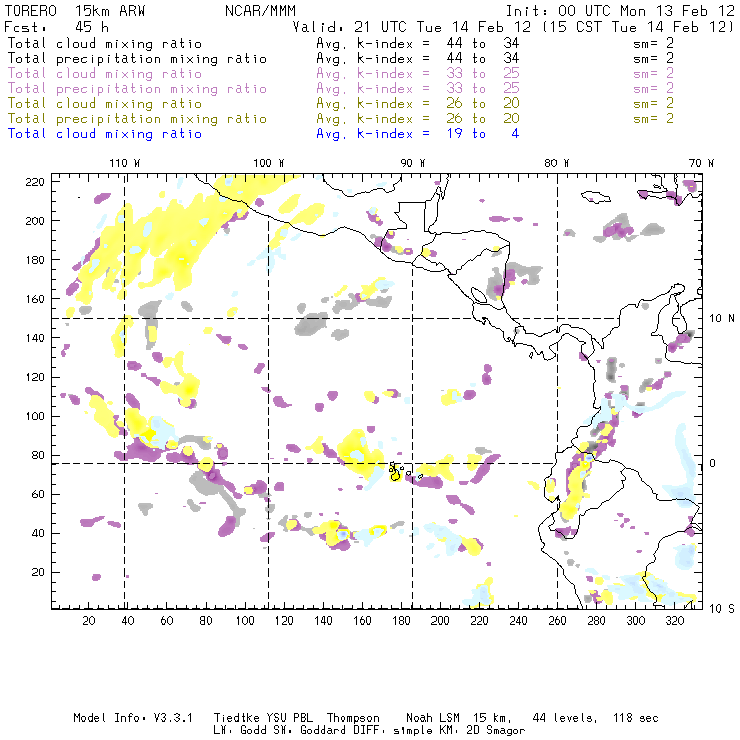Image resolution: width=740 pixels, height=740 pixels.
Task: Click the '110 W' longitude label
Action: (x=125, y=163)
